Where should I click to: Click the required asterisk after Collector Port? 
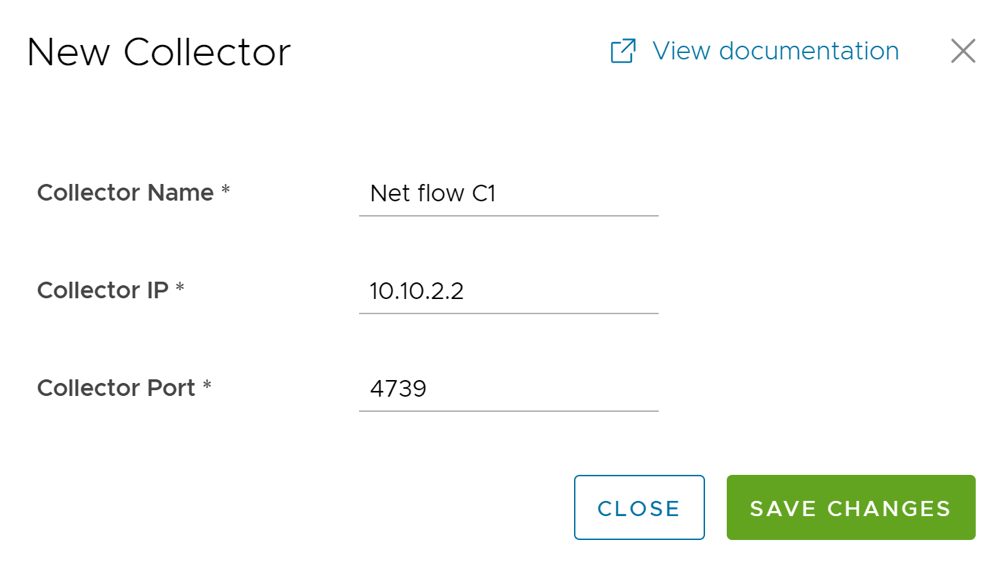(x=207, y=386)
